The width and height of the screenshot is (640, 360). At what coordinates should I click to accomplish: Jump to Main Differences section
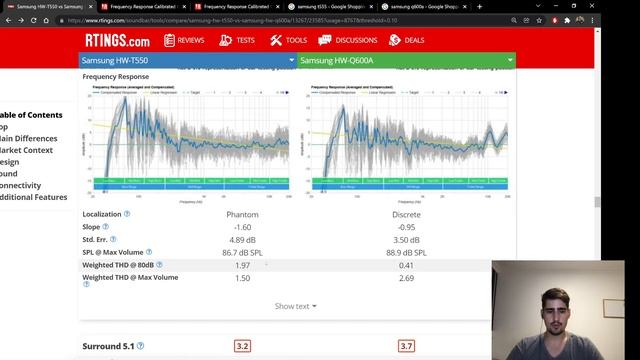click(x=29, y=138)
